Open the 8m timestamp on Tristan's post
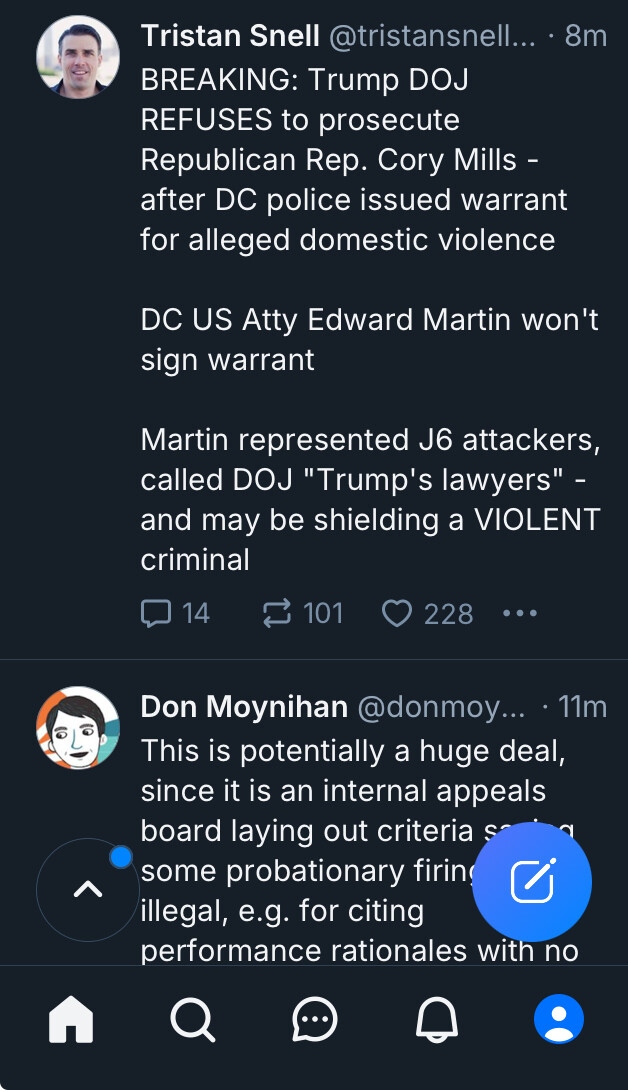The image size is (628, 1090). pyautogui.click(x=586, y=36)
